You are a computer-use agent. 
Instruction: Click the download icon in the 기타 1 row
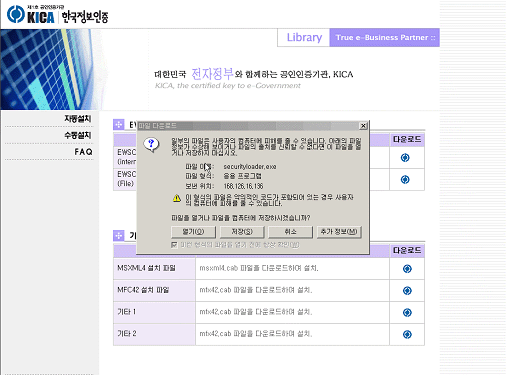[407, 312]
